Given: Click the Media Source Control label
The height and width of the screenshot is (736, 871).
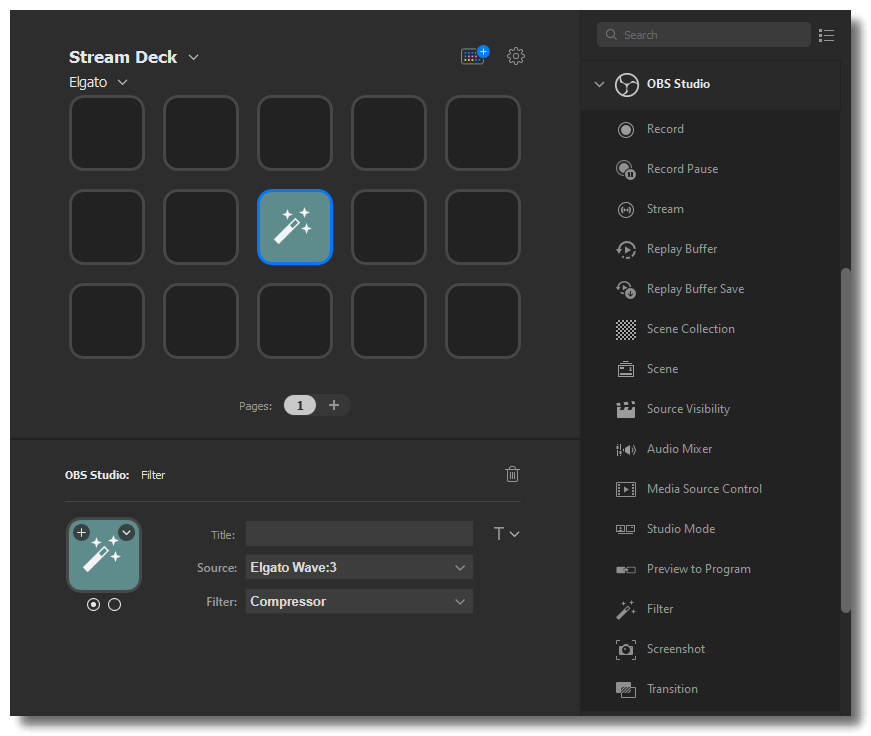Looking at the screenshot, I should click(x=704, y=489).
